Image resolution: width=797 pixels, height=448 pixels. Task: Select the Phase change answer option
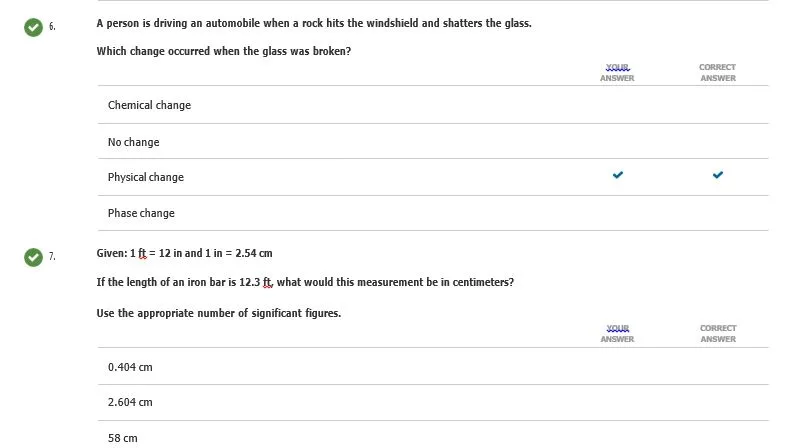pos(433,213)
